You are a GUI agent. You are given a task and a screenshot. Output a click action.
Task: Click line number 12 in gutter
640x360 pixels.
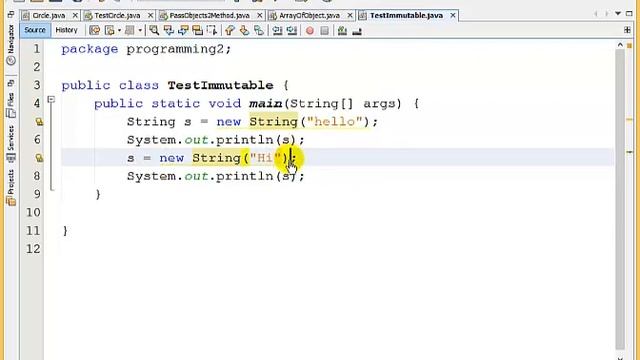pos(33,249)
